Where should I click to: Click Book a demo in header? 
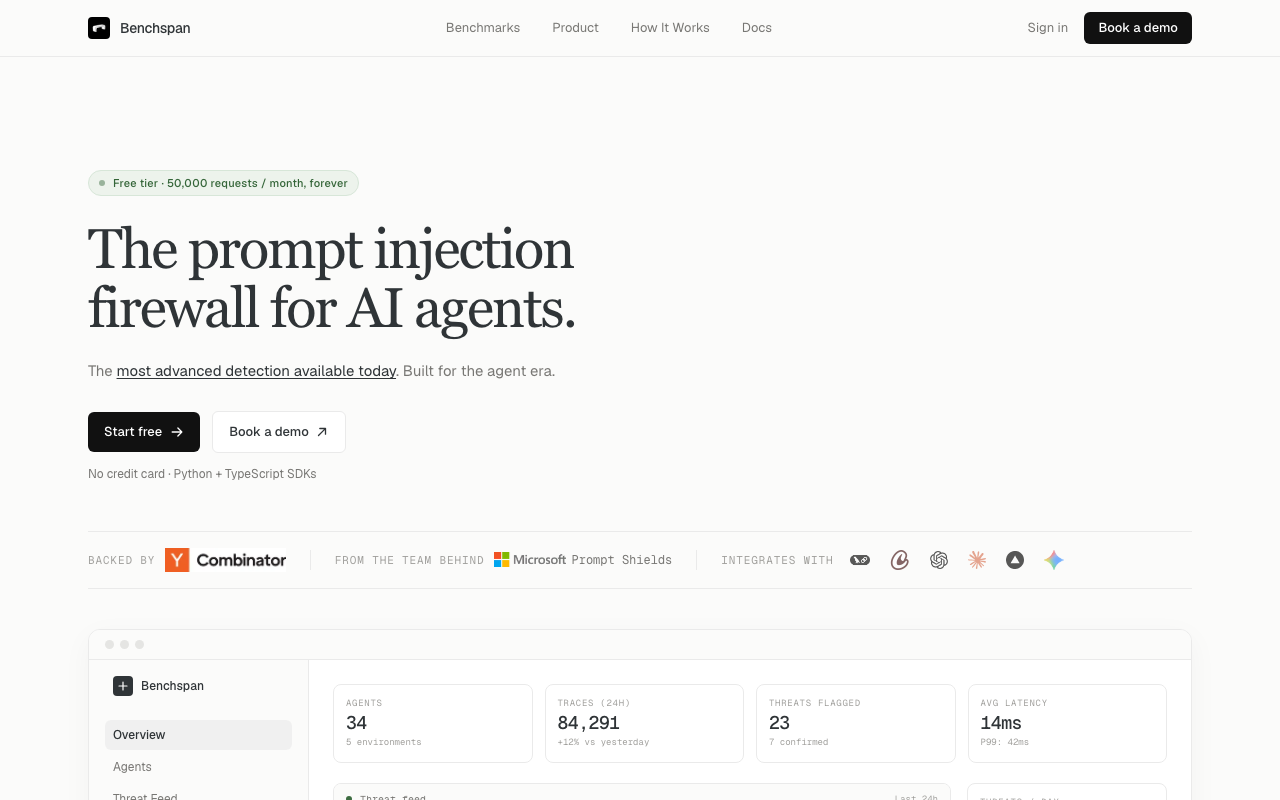pos(1138,28)
